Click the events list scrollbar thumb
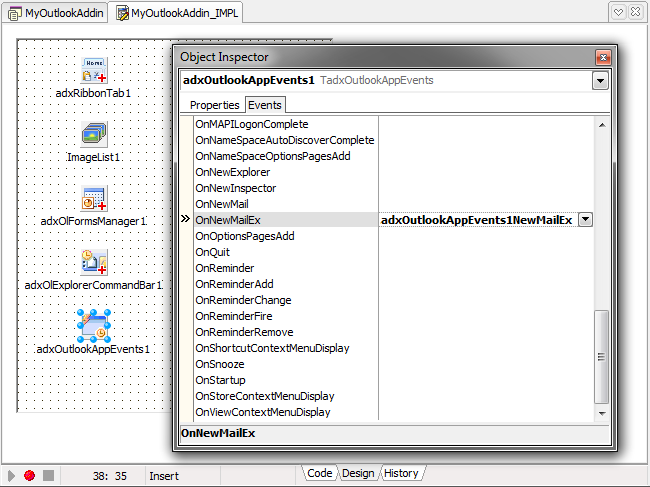Screen dimensions: 650x487 601,357
